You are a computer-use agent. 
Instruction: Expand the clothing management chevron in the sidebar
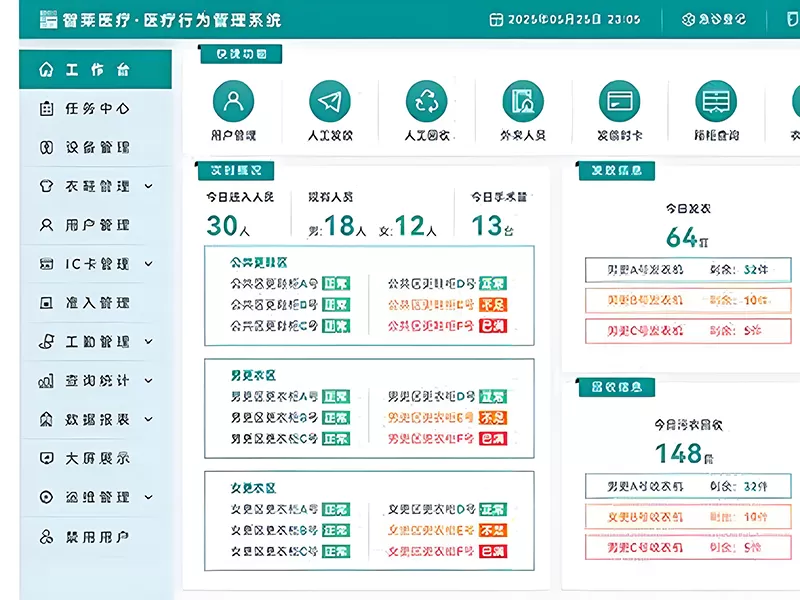148,186
